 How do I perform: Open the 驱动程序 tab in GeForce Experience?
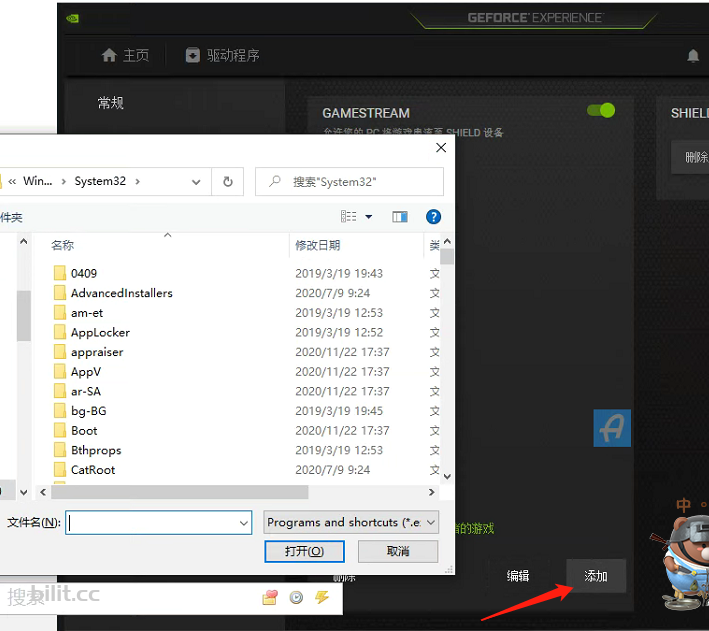point(222,55)
